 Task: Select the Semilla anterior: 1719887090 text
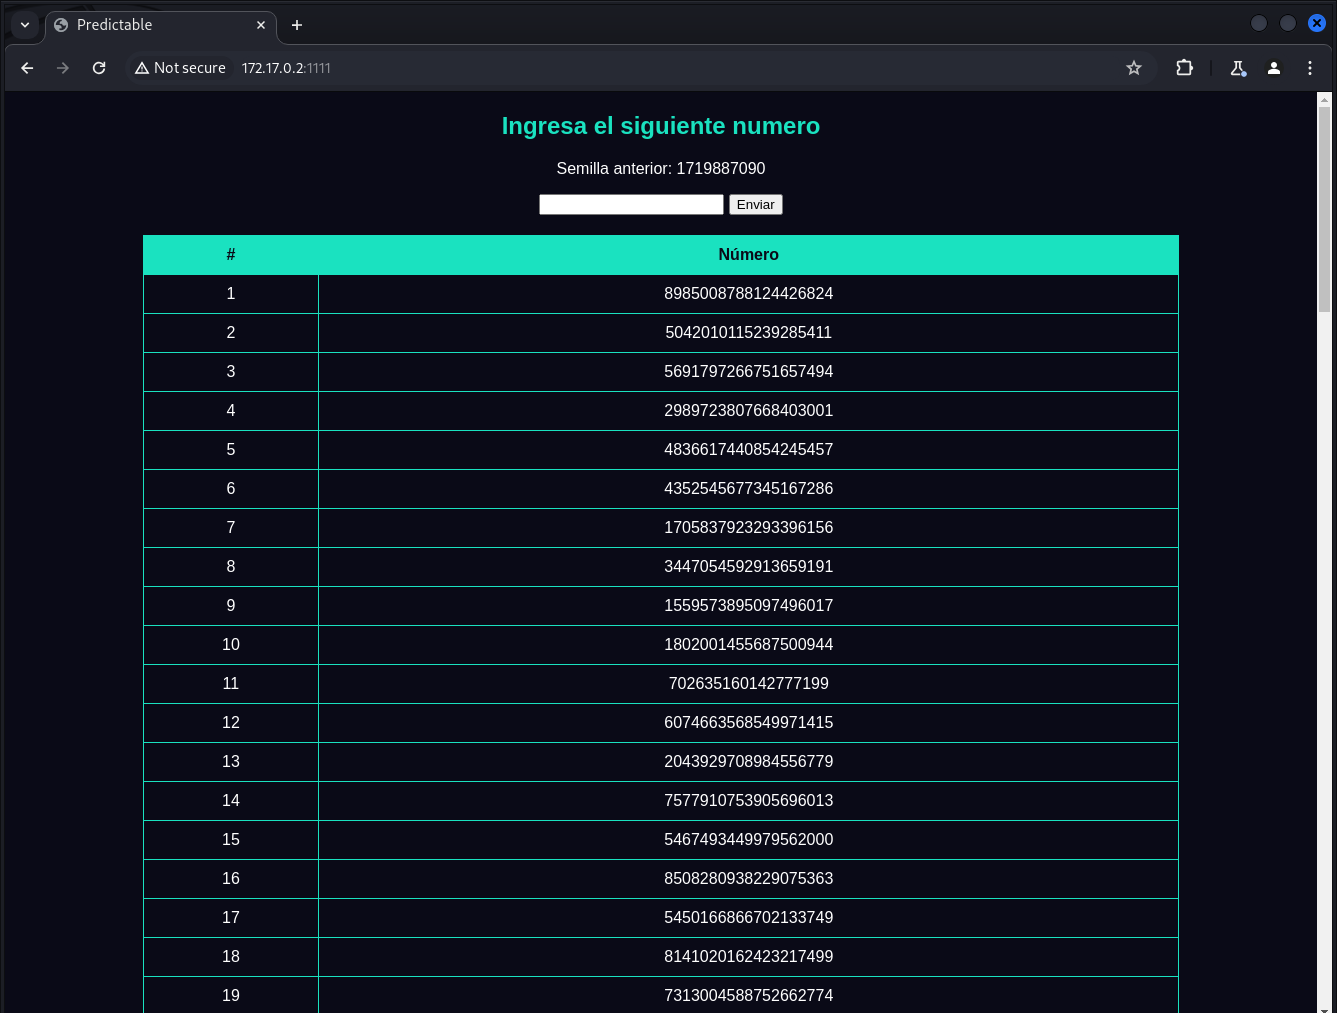pyautogui.click(x=661, y=168)
